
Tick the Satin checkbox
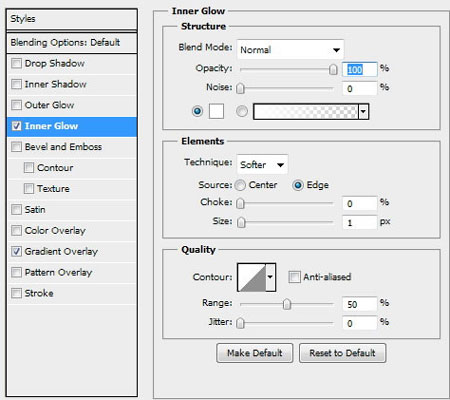coord(16,210)
